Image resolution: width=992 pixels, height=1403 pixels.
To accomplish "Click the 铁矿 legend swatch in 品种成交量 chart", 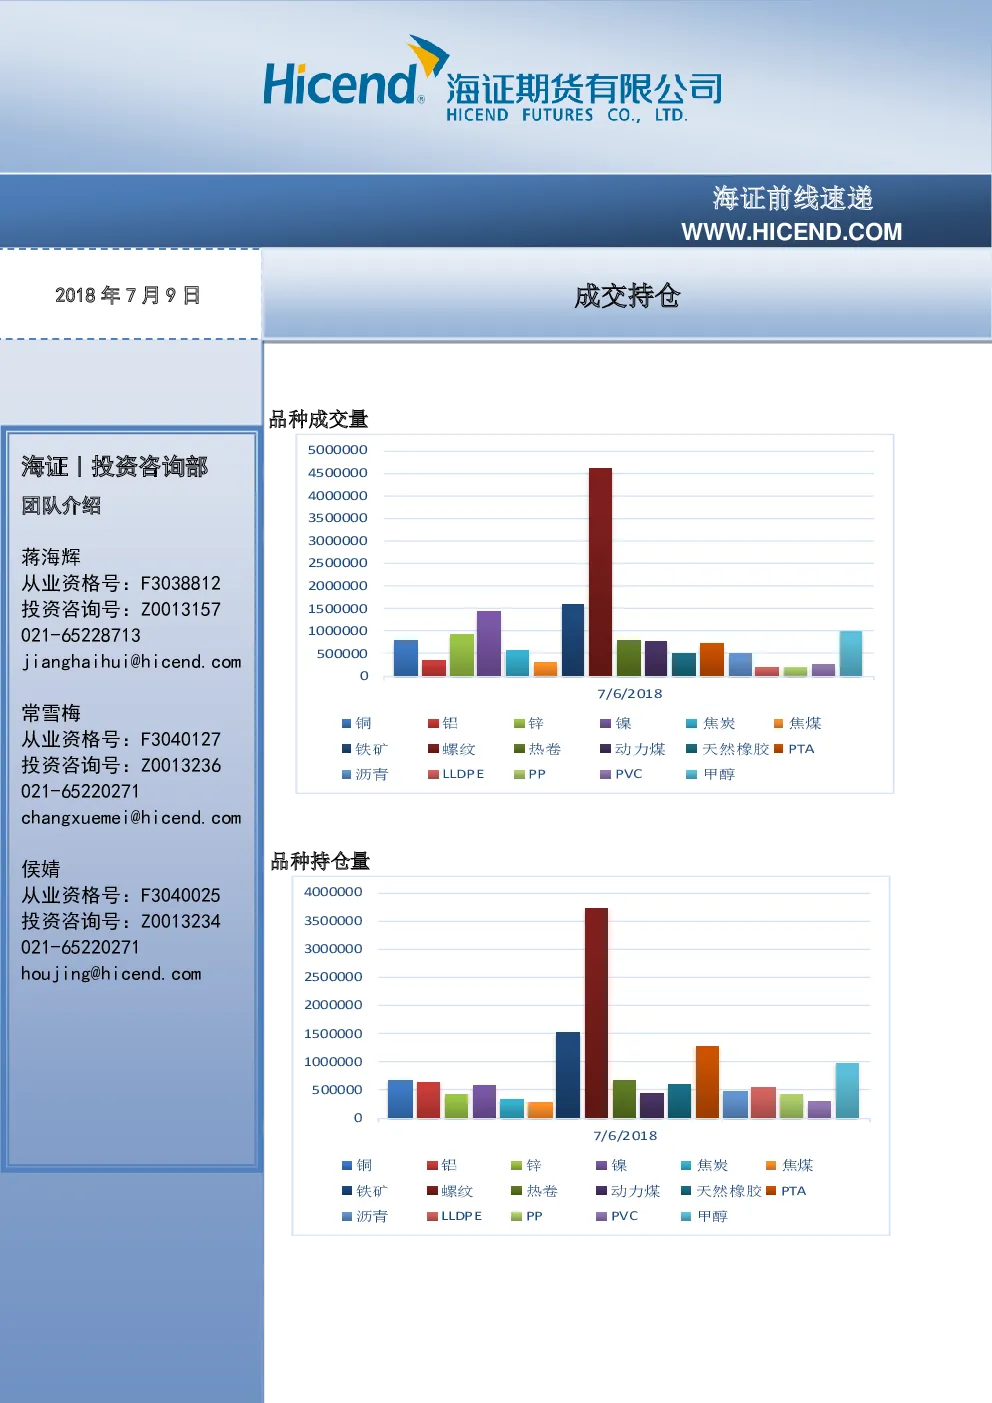I will coord(346,749).
